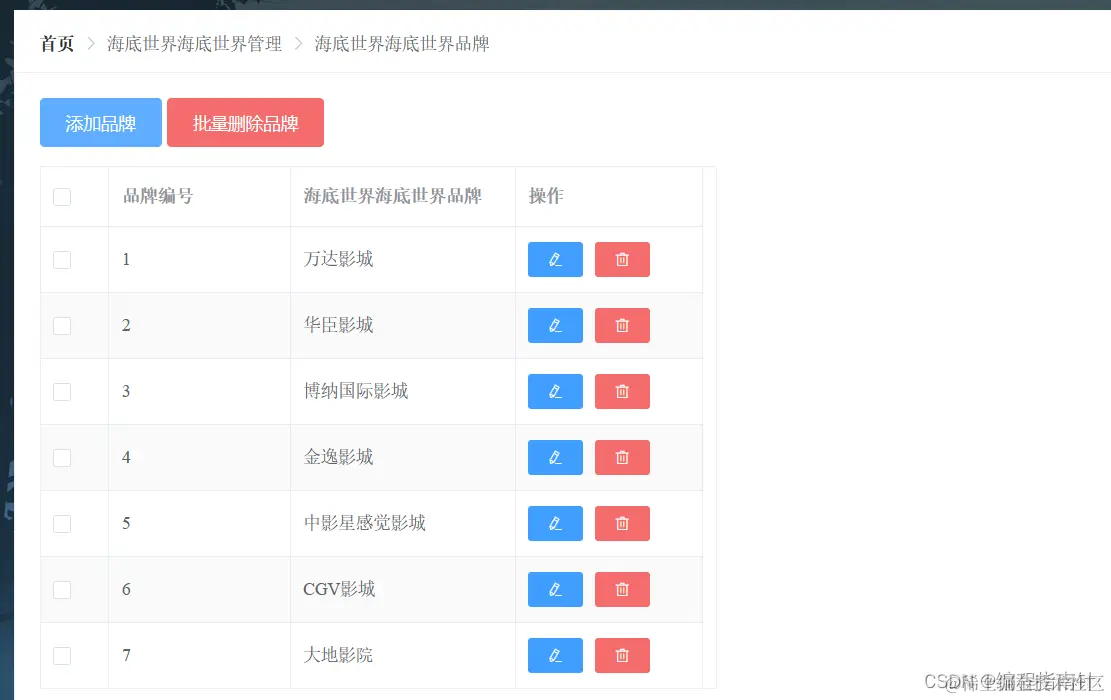Select 海底世界海底世界品牌 breadcrumb item
This screenshot has width=1111, height=700.
point(402,44)
